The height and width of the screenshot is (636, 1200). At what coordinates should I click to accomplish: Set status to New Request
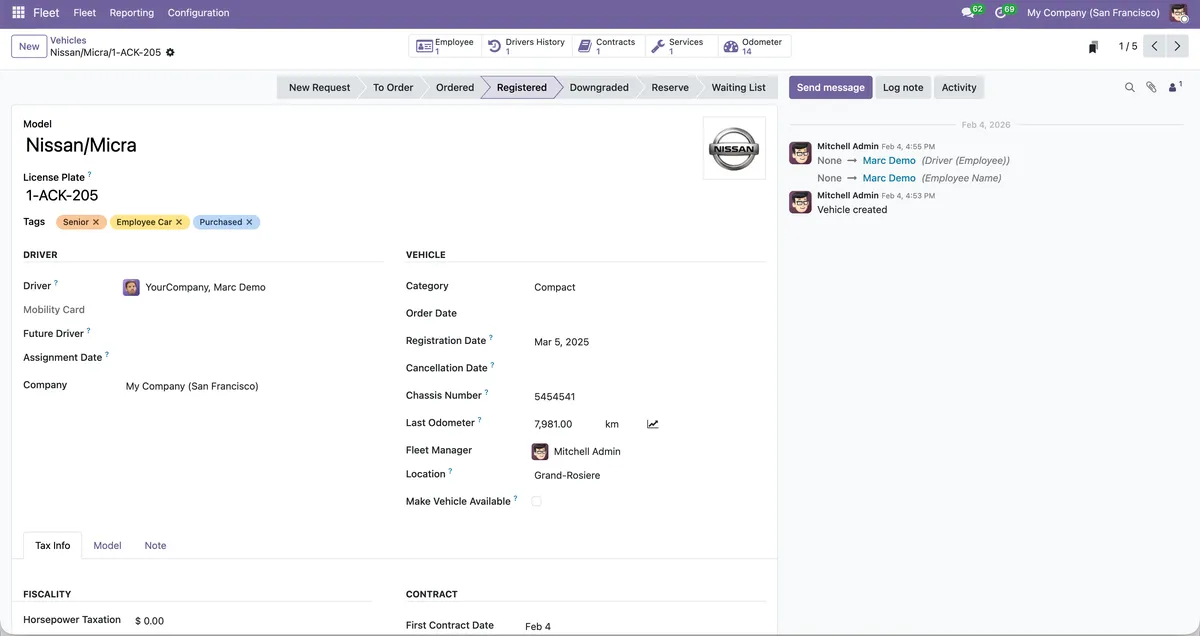click(x=319, y=87)
